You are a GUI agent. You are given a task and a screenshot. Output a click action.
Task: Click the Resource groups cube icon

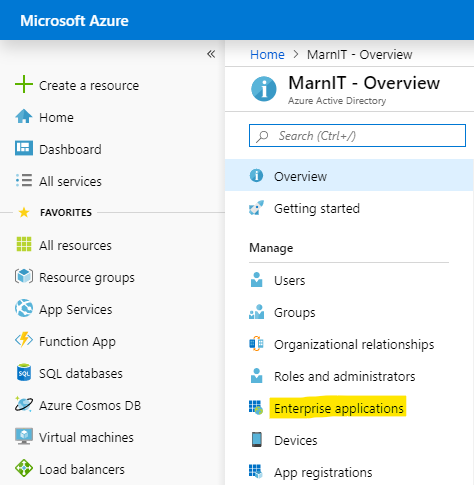tap(24, 276)
